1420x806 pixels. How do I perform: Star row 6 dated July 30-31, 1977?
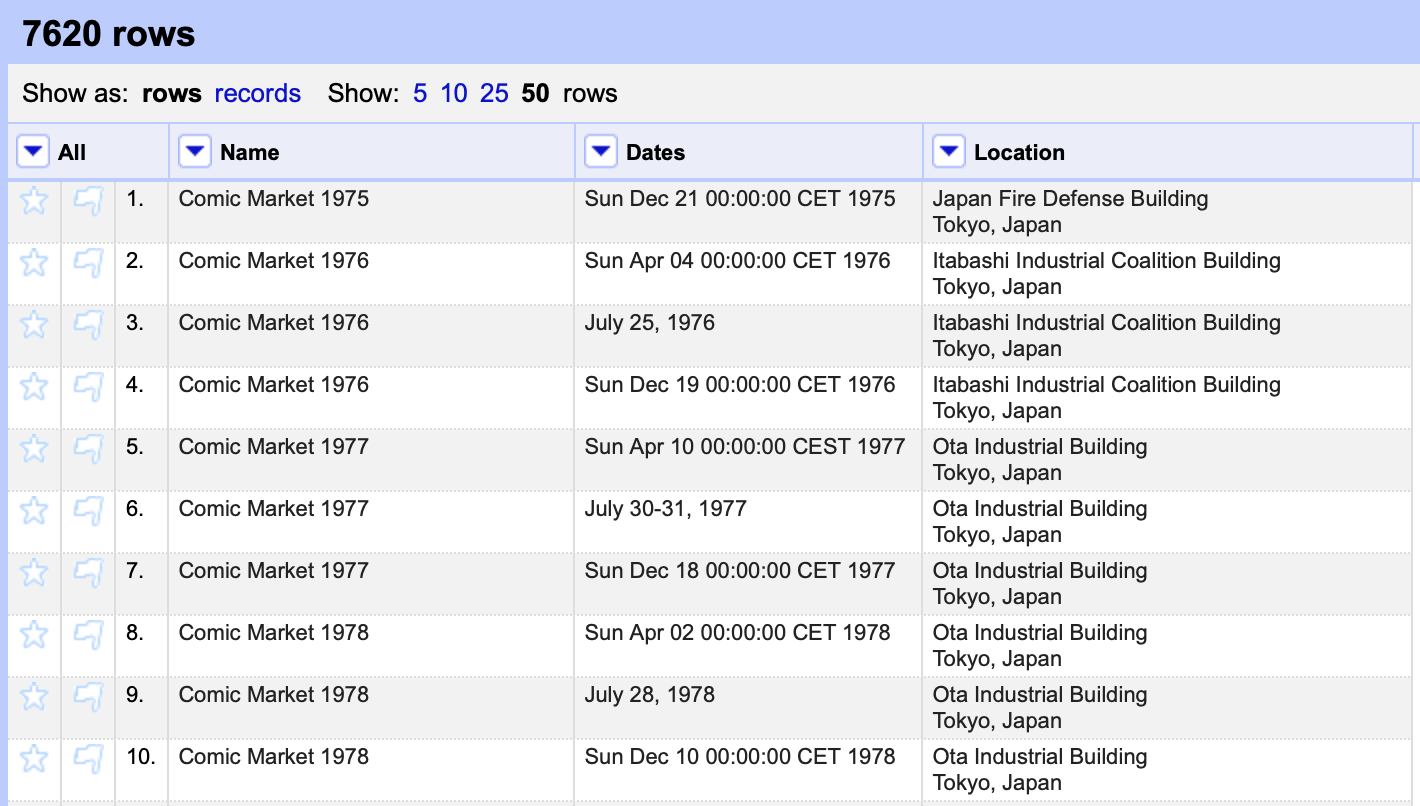34,511
